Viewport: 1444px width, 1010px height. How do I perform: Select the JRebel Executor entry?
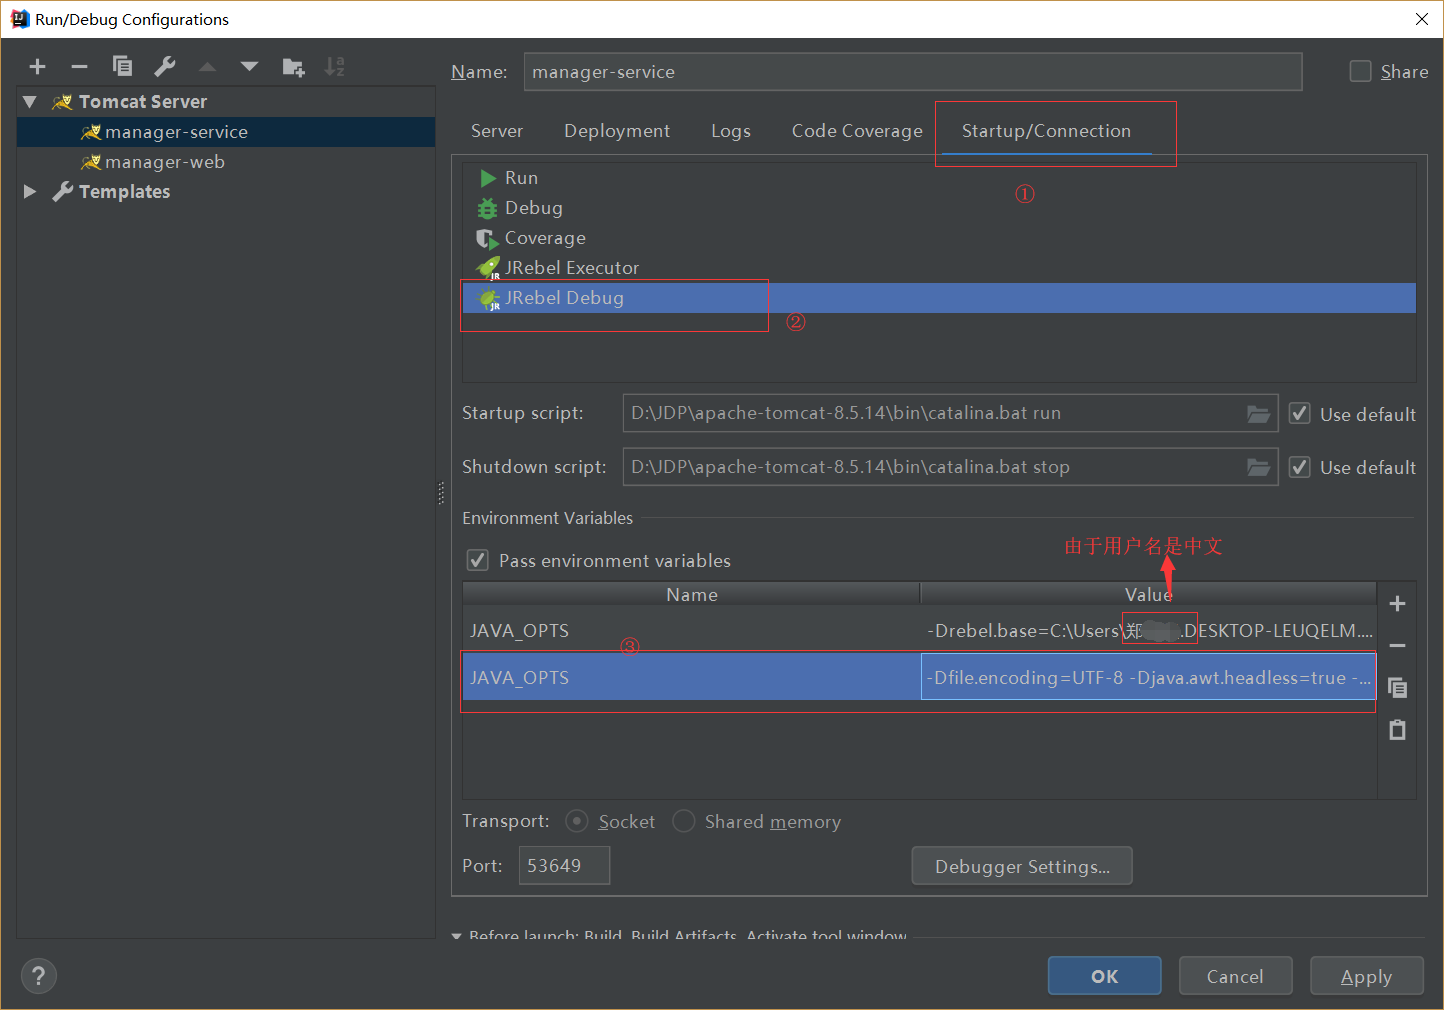point(940,268)
